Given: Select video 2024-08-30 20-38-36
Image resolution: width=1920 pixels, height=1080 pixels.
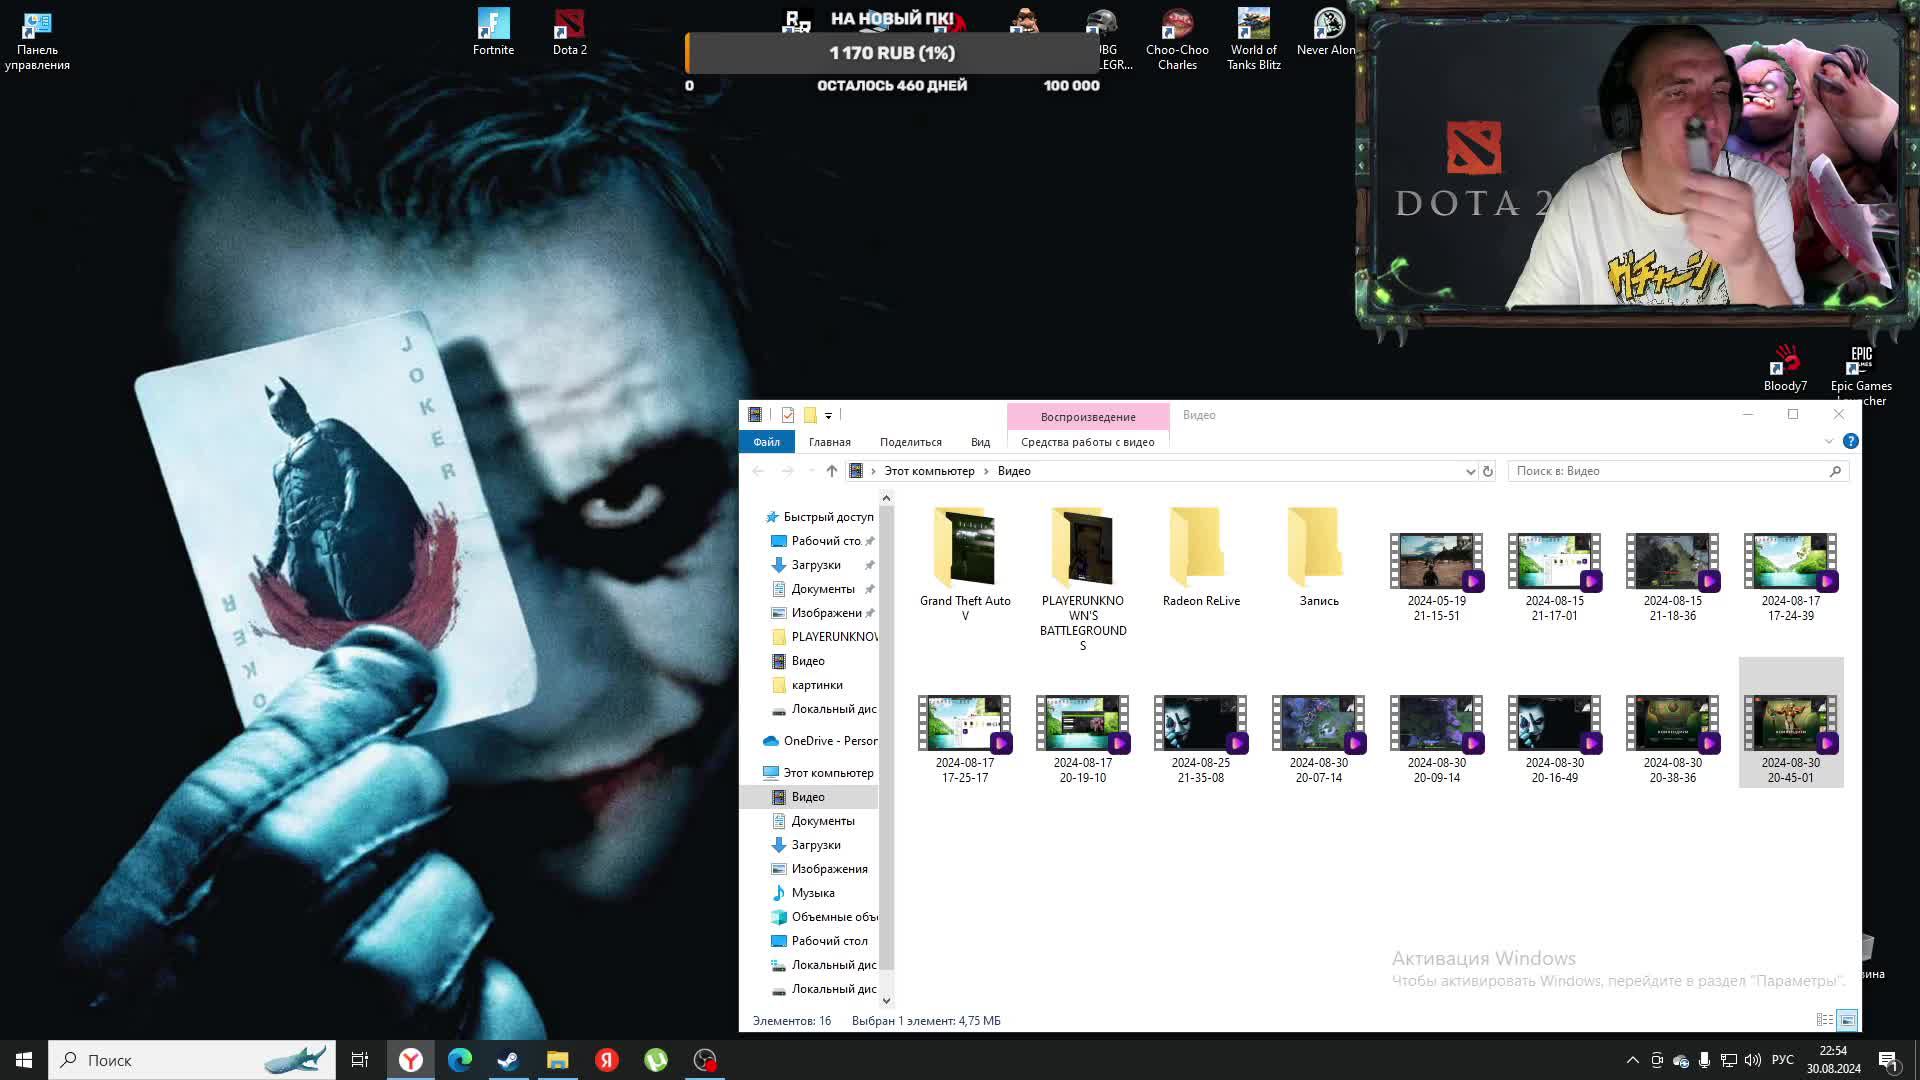Looking at the screenshot, I should tap(1673, 739).
